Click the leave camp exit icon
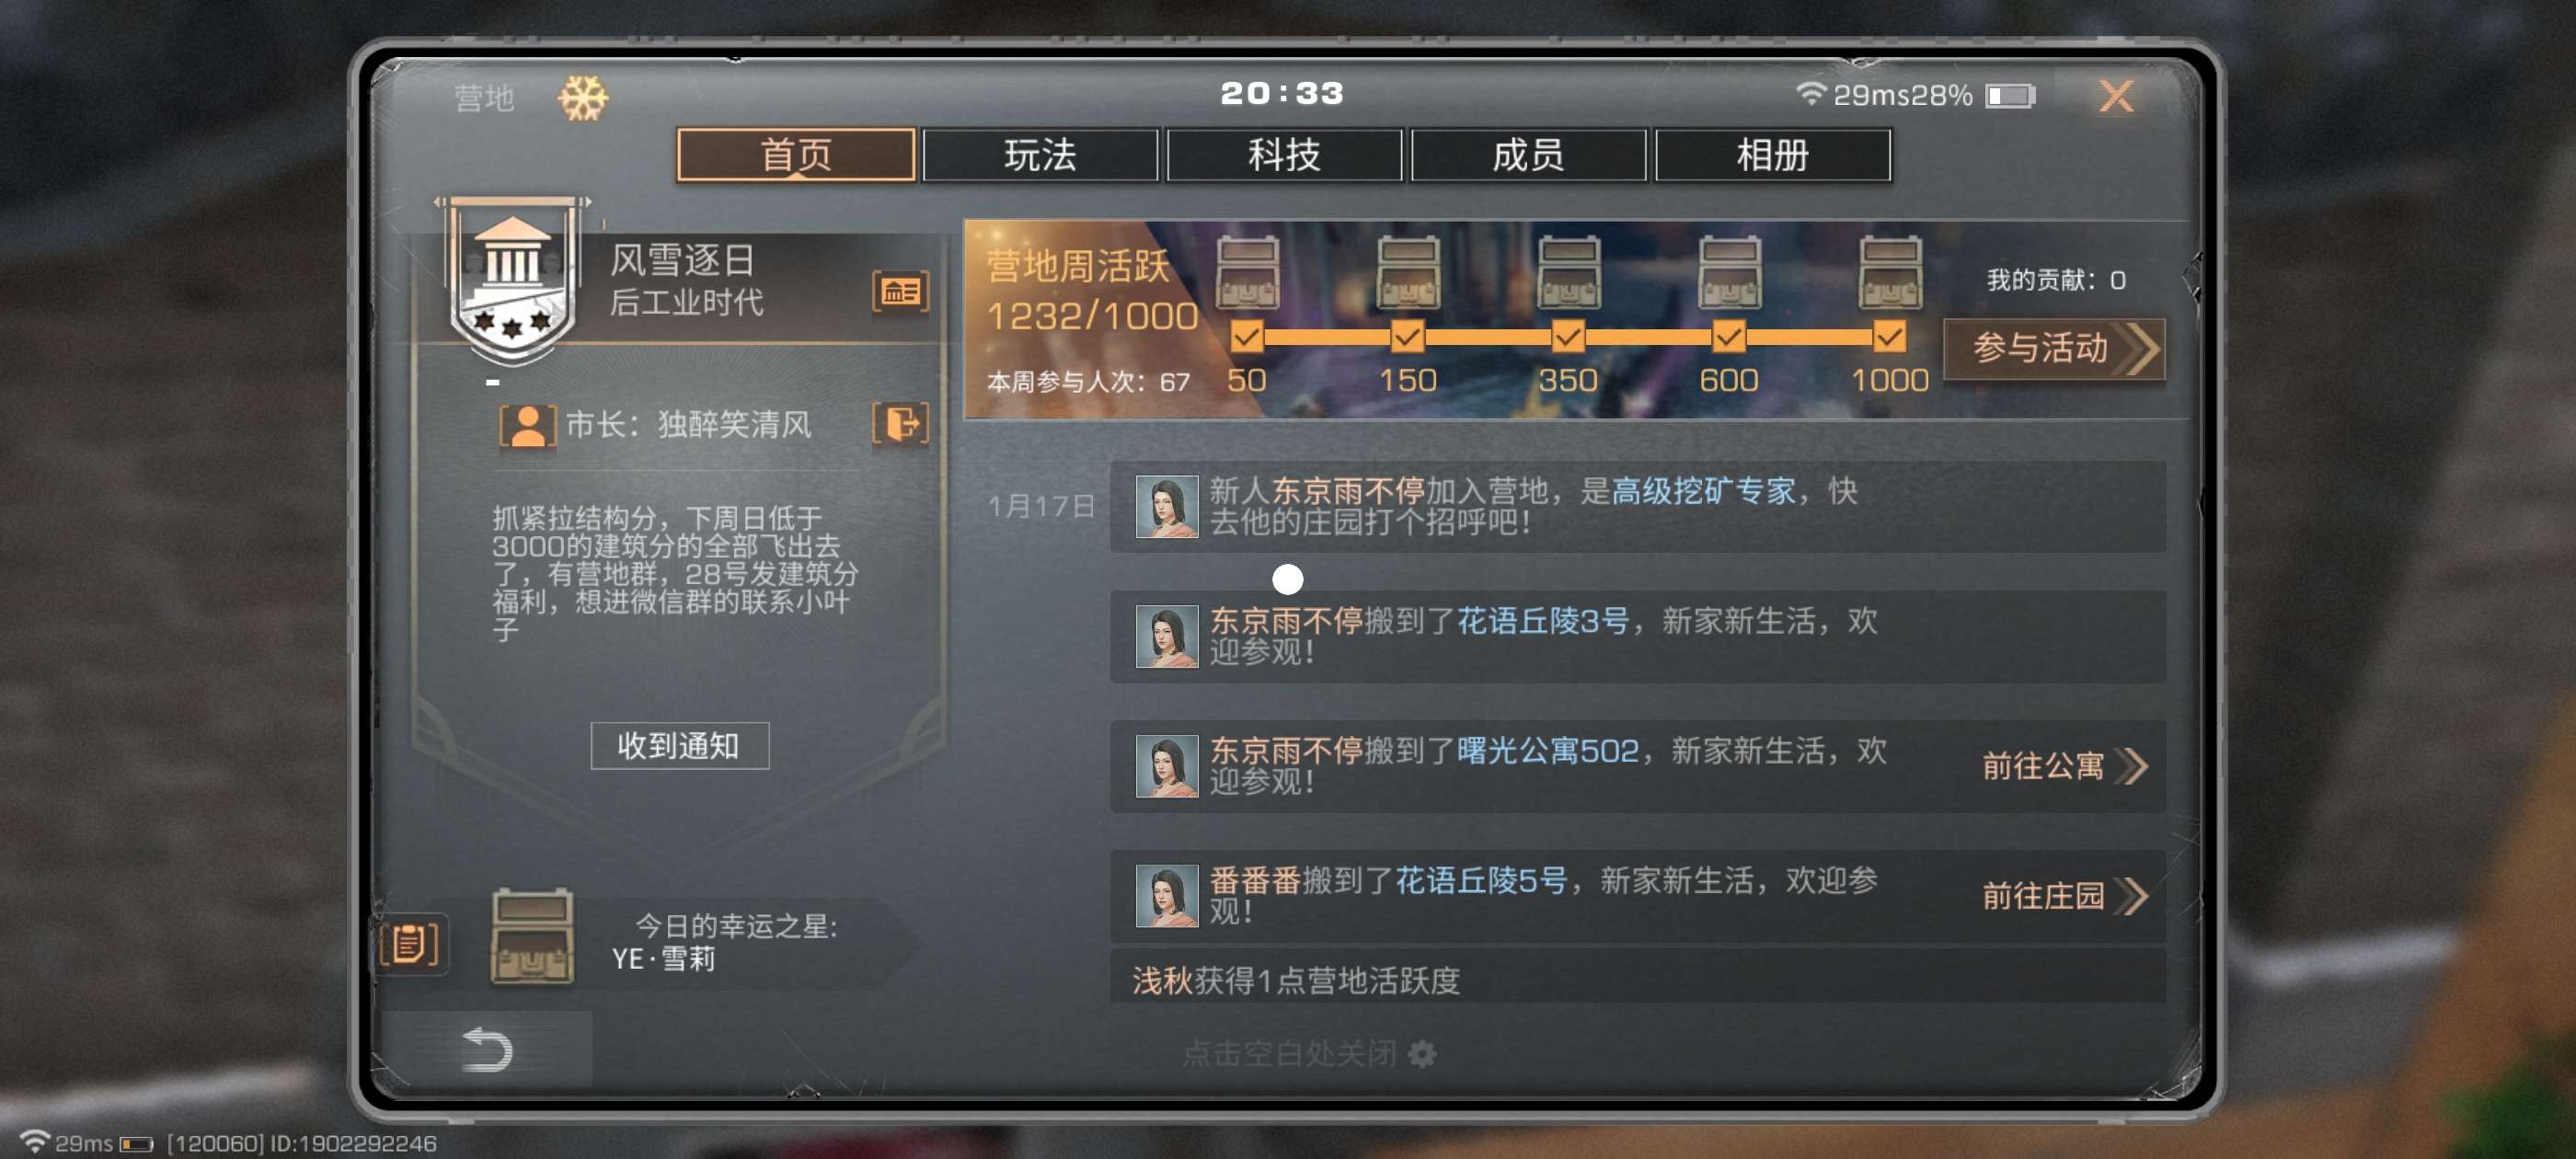 [x=900, y=423]
